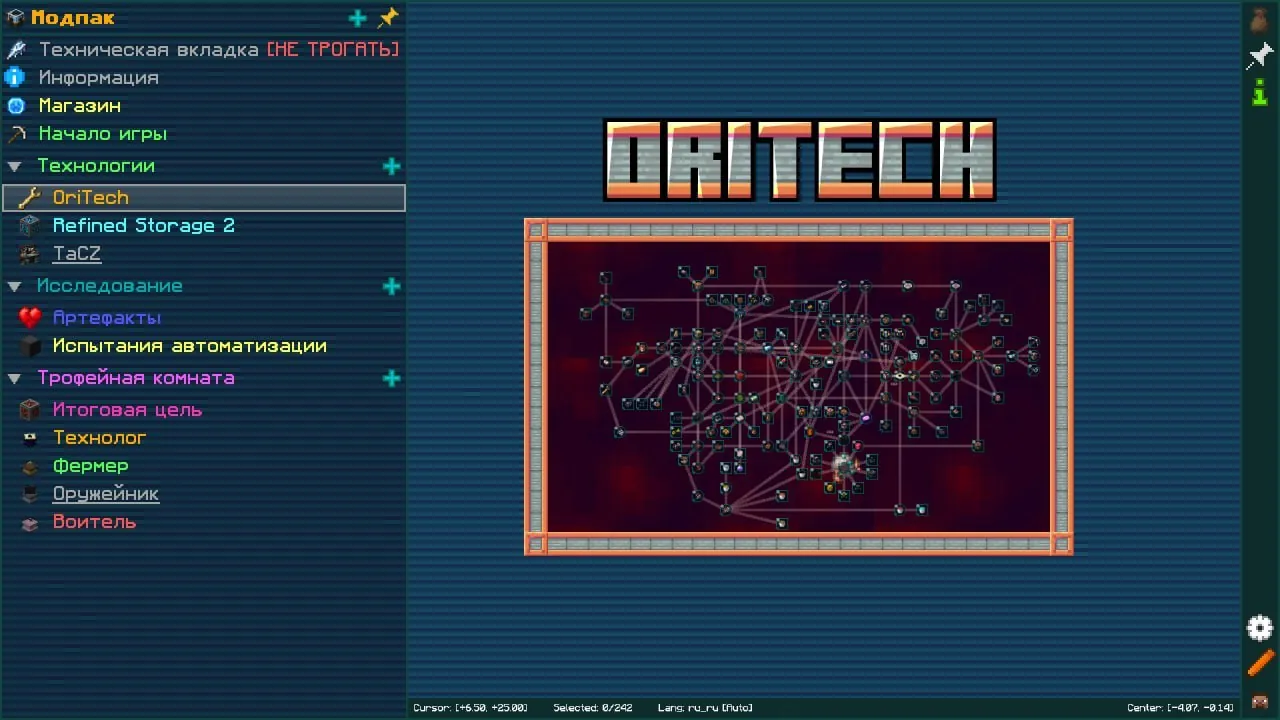Open the Итоговая цель chapter
Image resolution: width=1280 pixels, height=720 pixels.
point(203,410)
